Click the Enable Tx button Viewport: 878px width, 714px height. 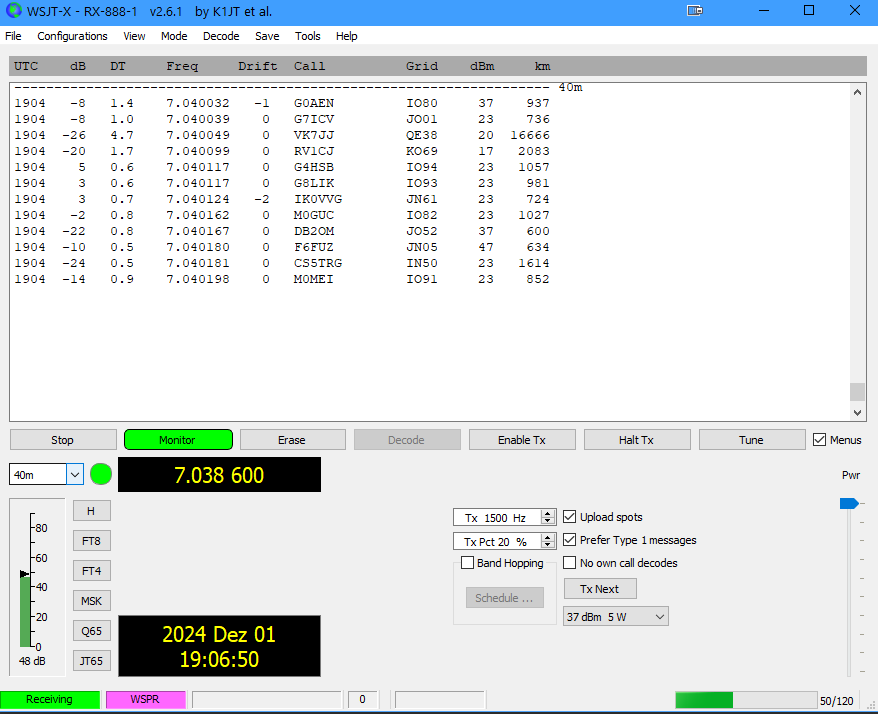click(x=522, y=440)
